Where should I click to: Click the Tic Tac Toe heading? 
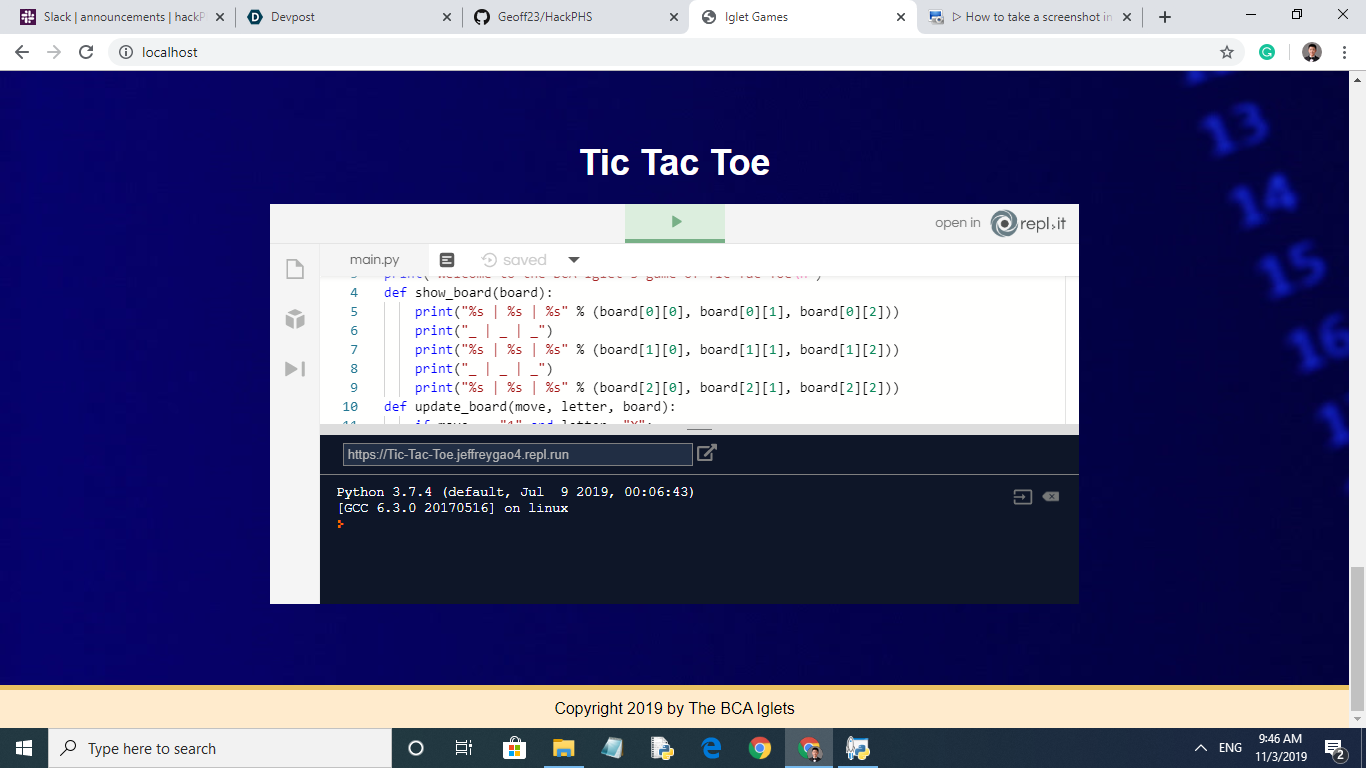[675, 163]
